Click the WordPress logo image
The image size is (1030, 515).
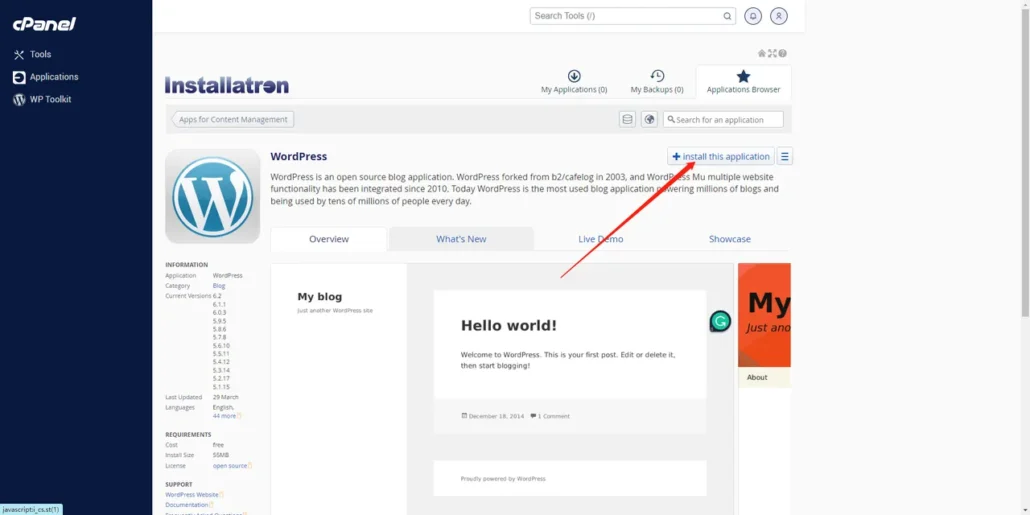click(212, 196)
